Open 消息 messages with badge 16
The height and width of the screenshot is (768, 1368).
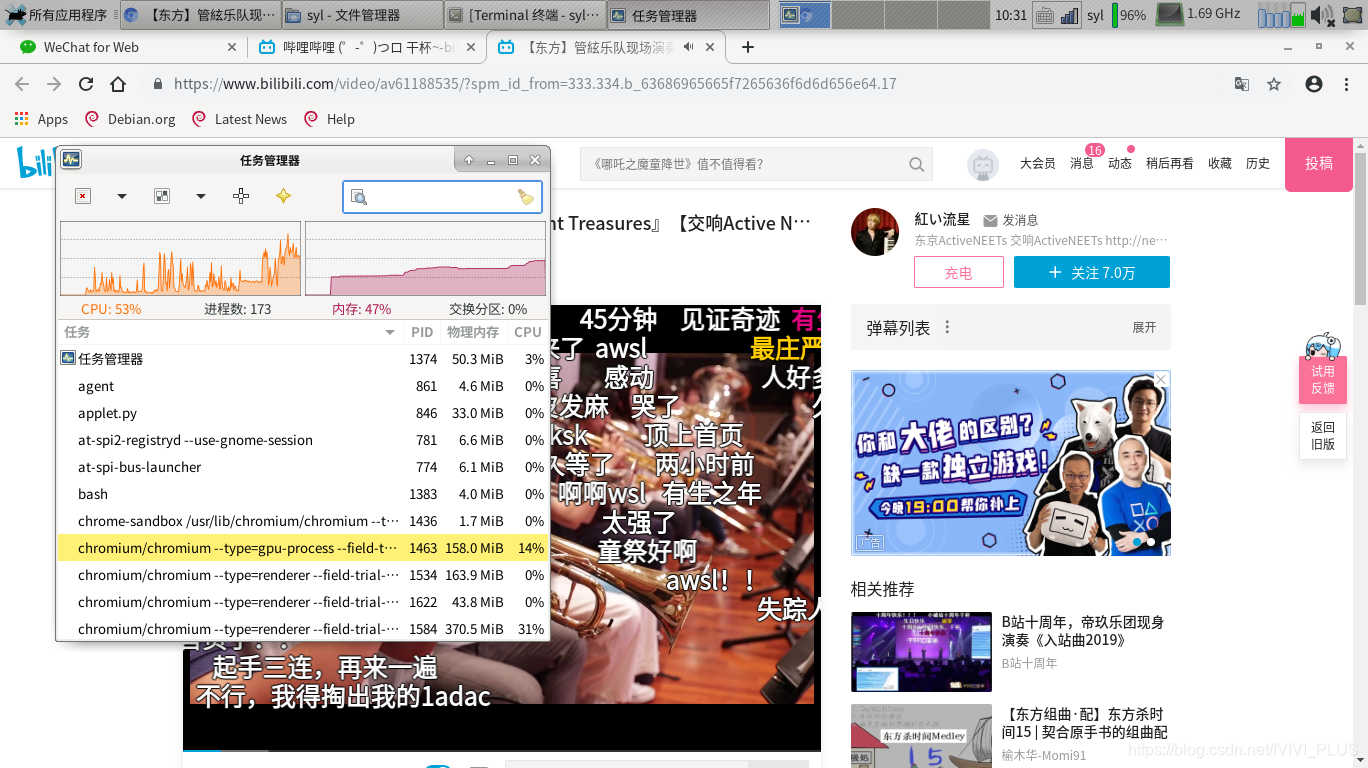(1082, 163)
